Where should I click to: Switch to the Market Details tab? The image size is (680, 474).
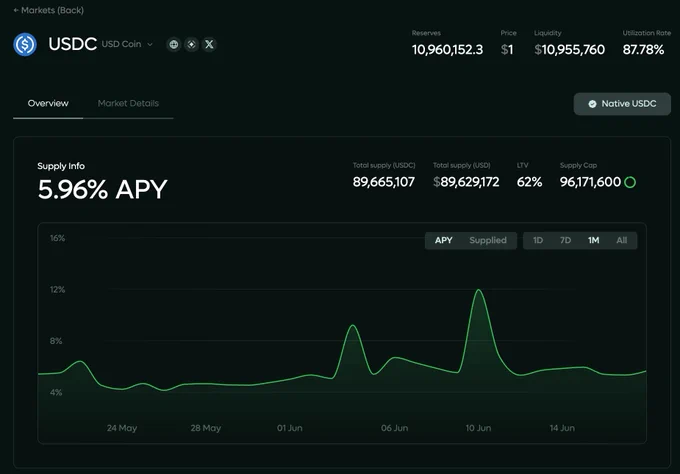click(128, 103)
